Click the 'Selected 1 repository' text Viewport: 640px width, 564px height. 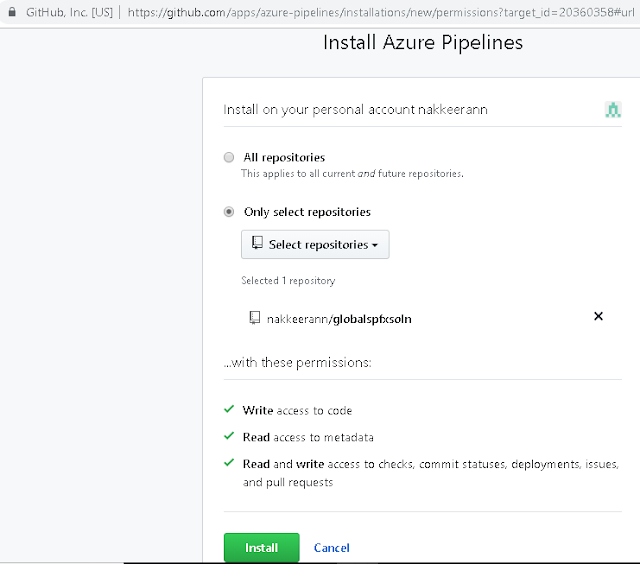288,281
